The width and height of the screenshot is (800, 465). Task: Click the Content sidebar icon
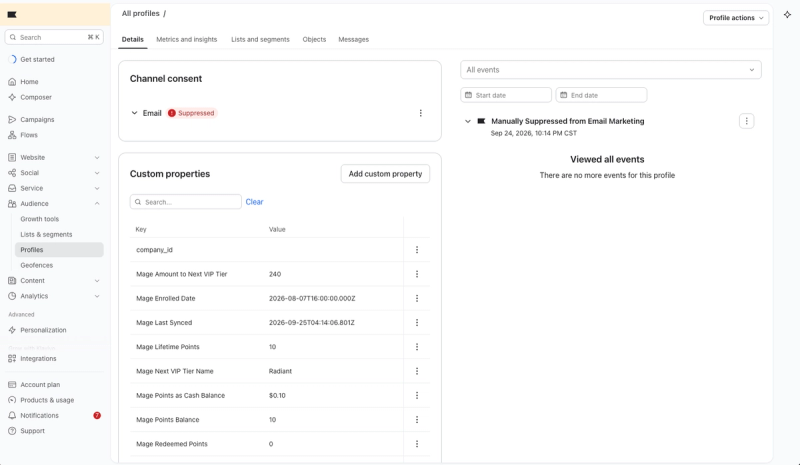pyautogui.click(x=12, y=280)
